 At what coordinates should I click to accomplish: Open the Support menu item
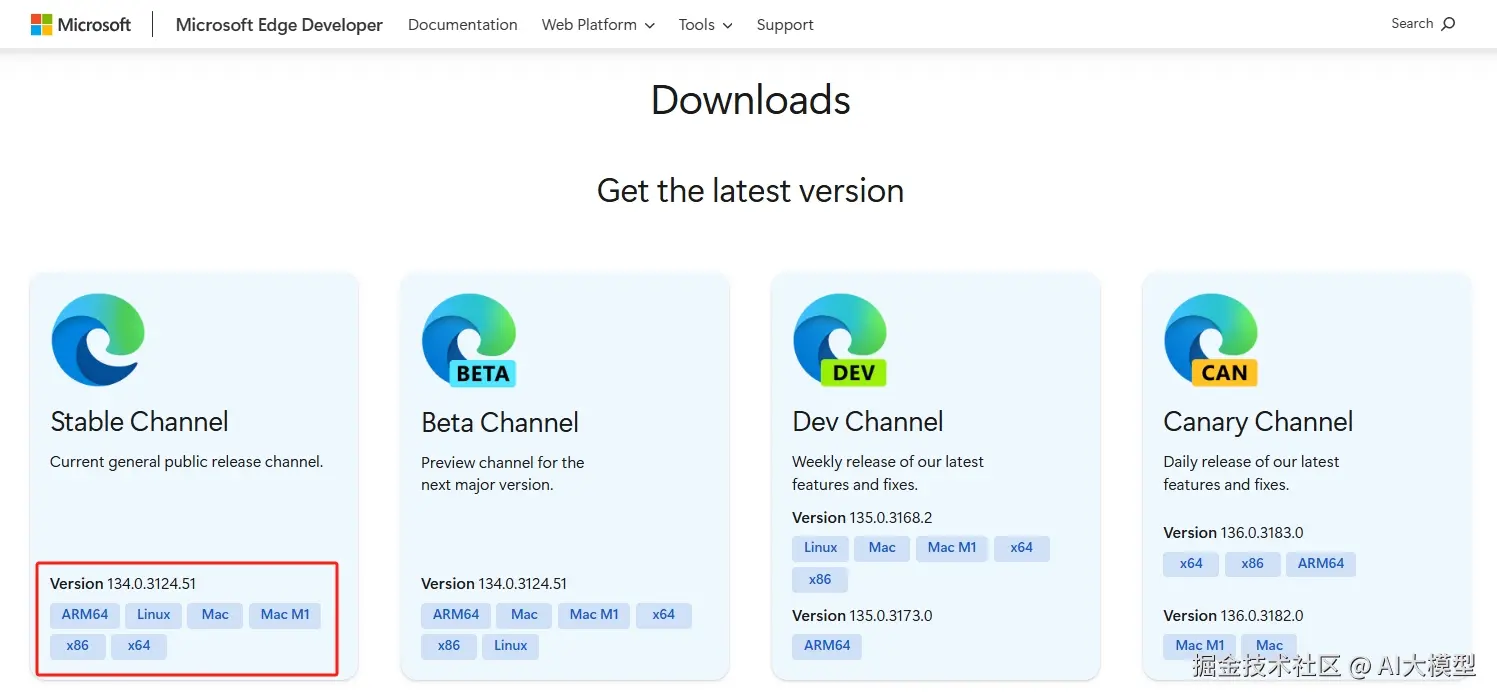[785, 25]
